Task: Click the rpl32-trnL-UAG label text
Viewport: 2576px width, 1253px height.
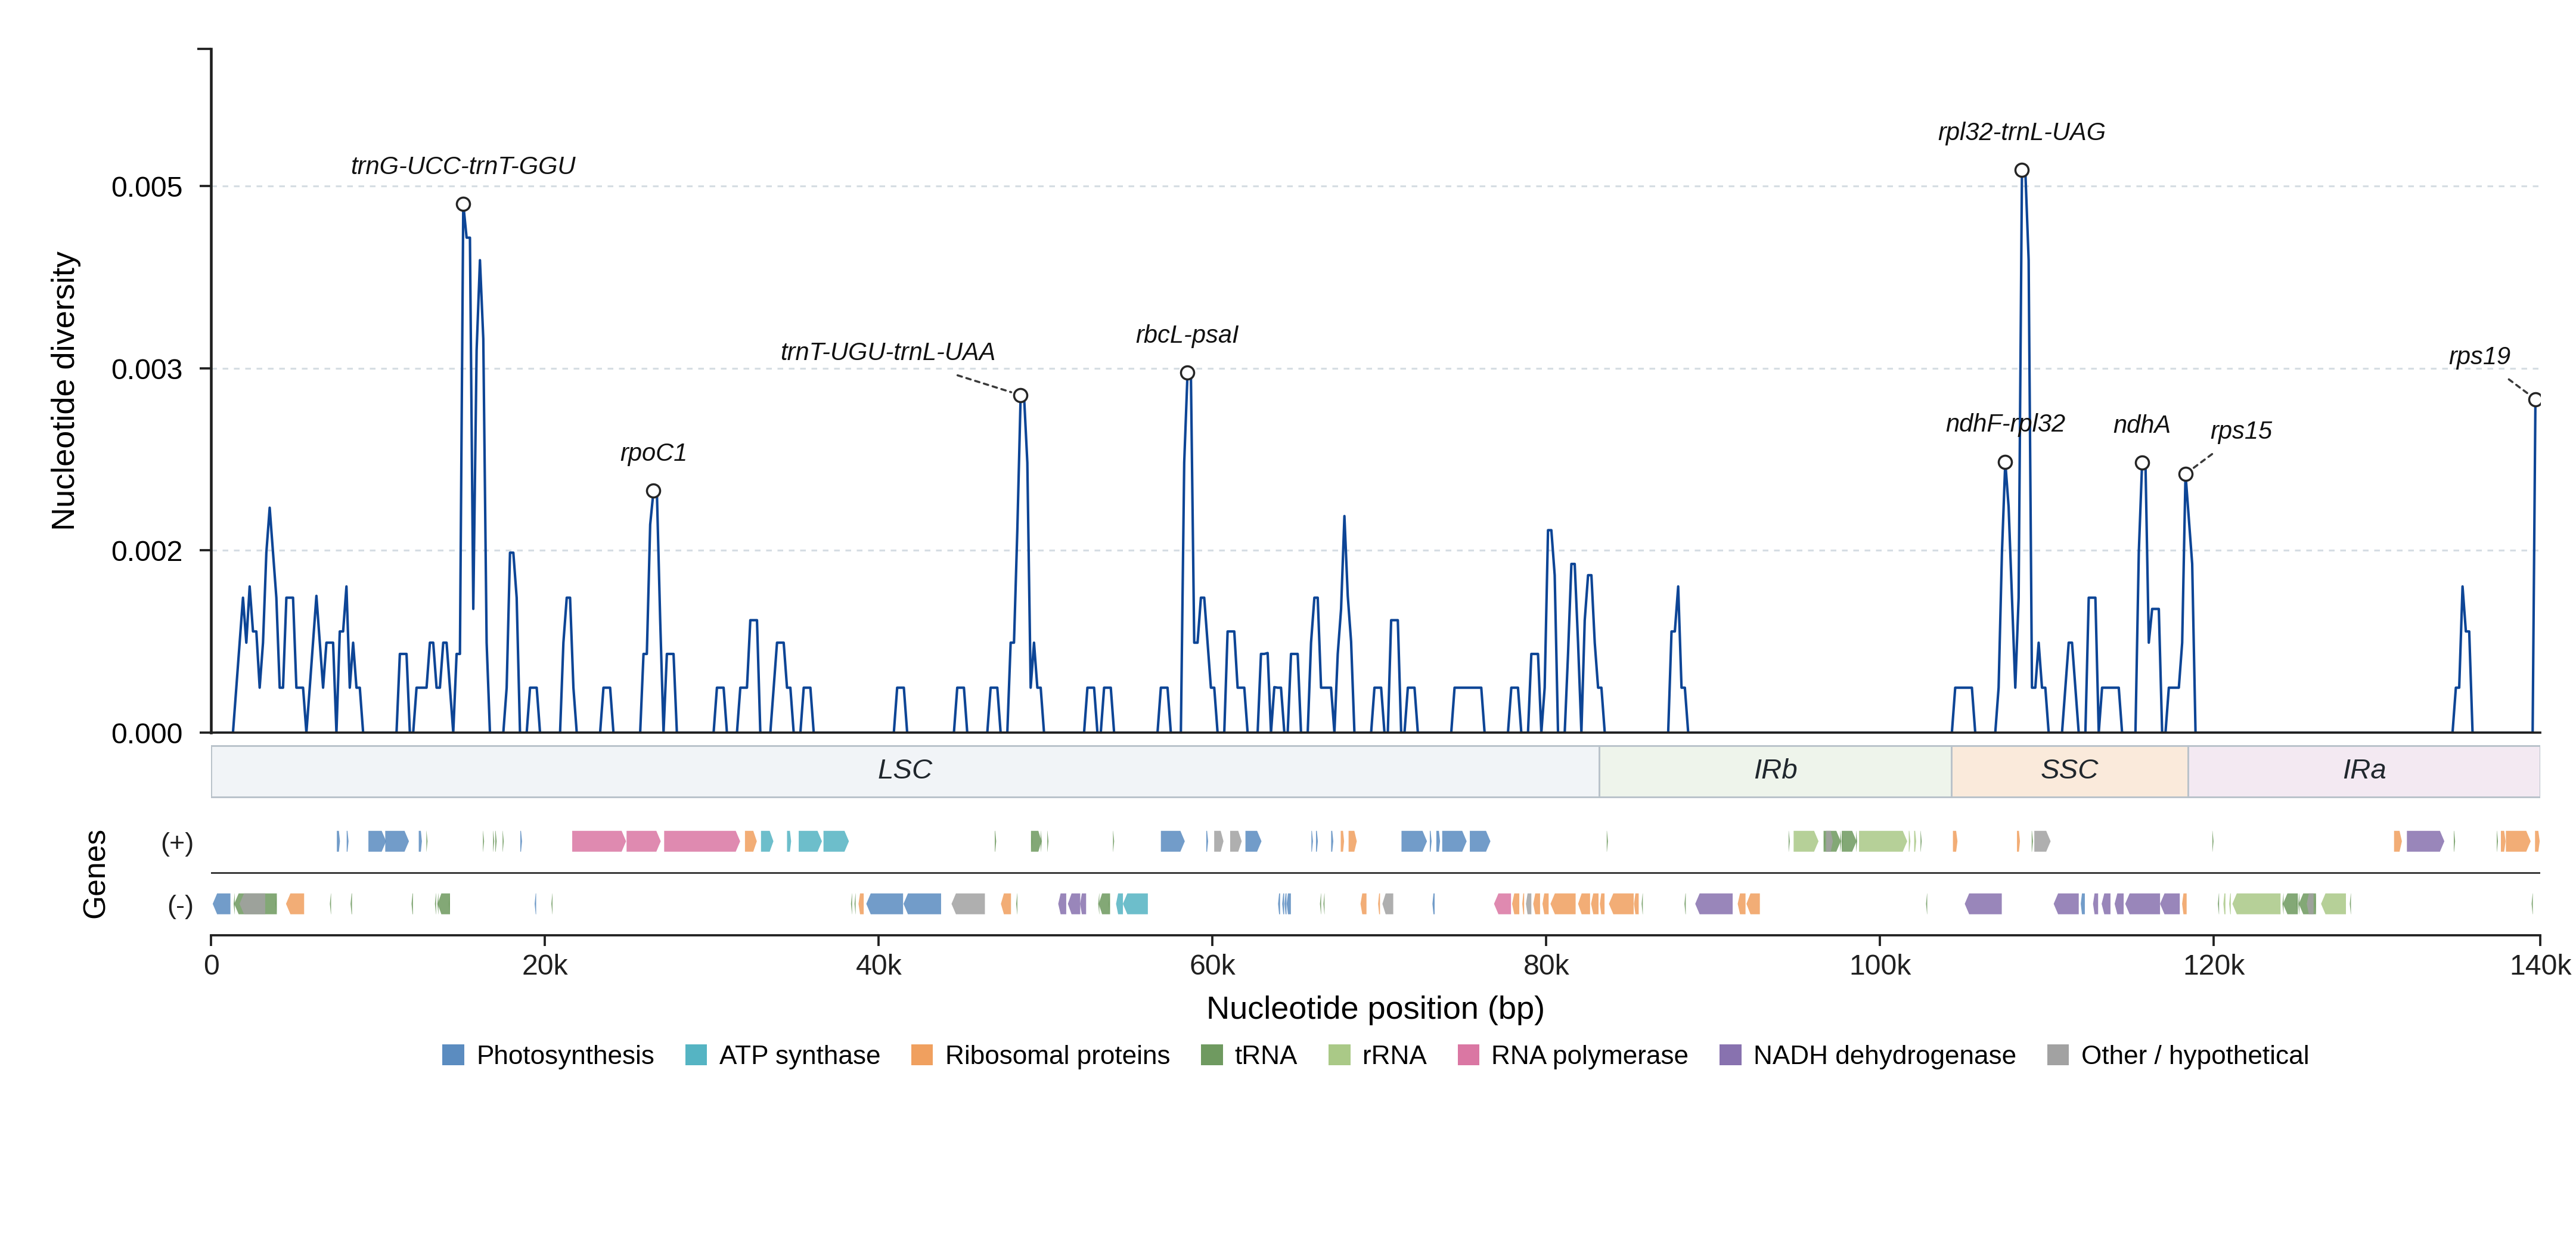Action: click(x=2021, y=132)
